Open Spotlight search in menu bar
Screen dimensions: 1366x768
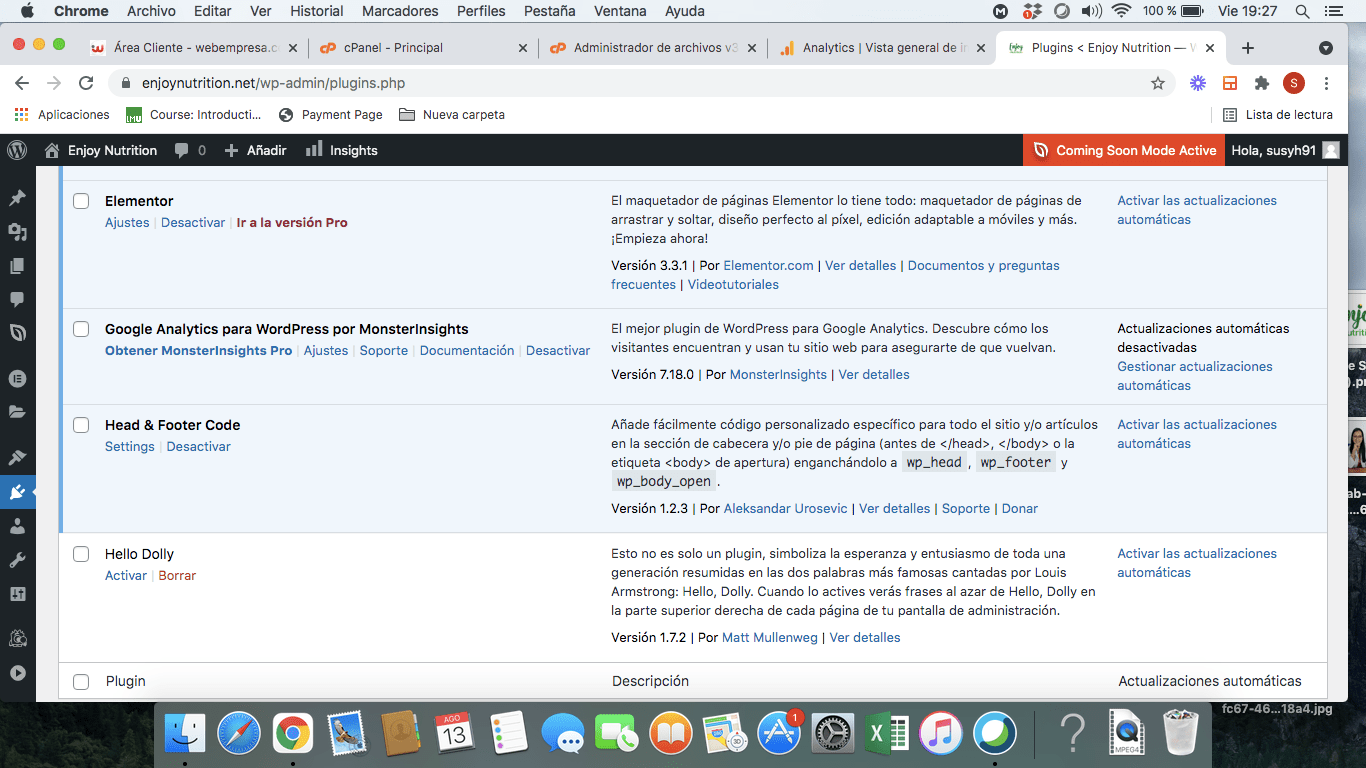(1302, 11)
